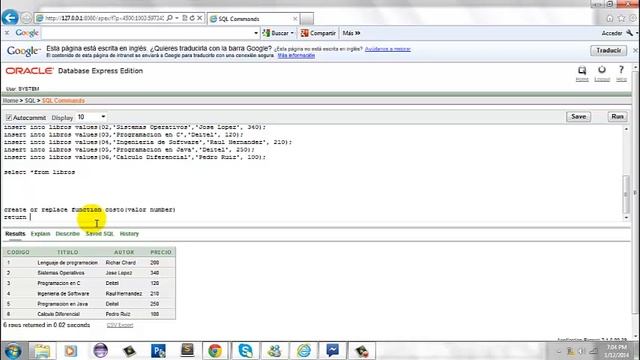Go back with the browser back arrow

tap(10, 18)
